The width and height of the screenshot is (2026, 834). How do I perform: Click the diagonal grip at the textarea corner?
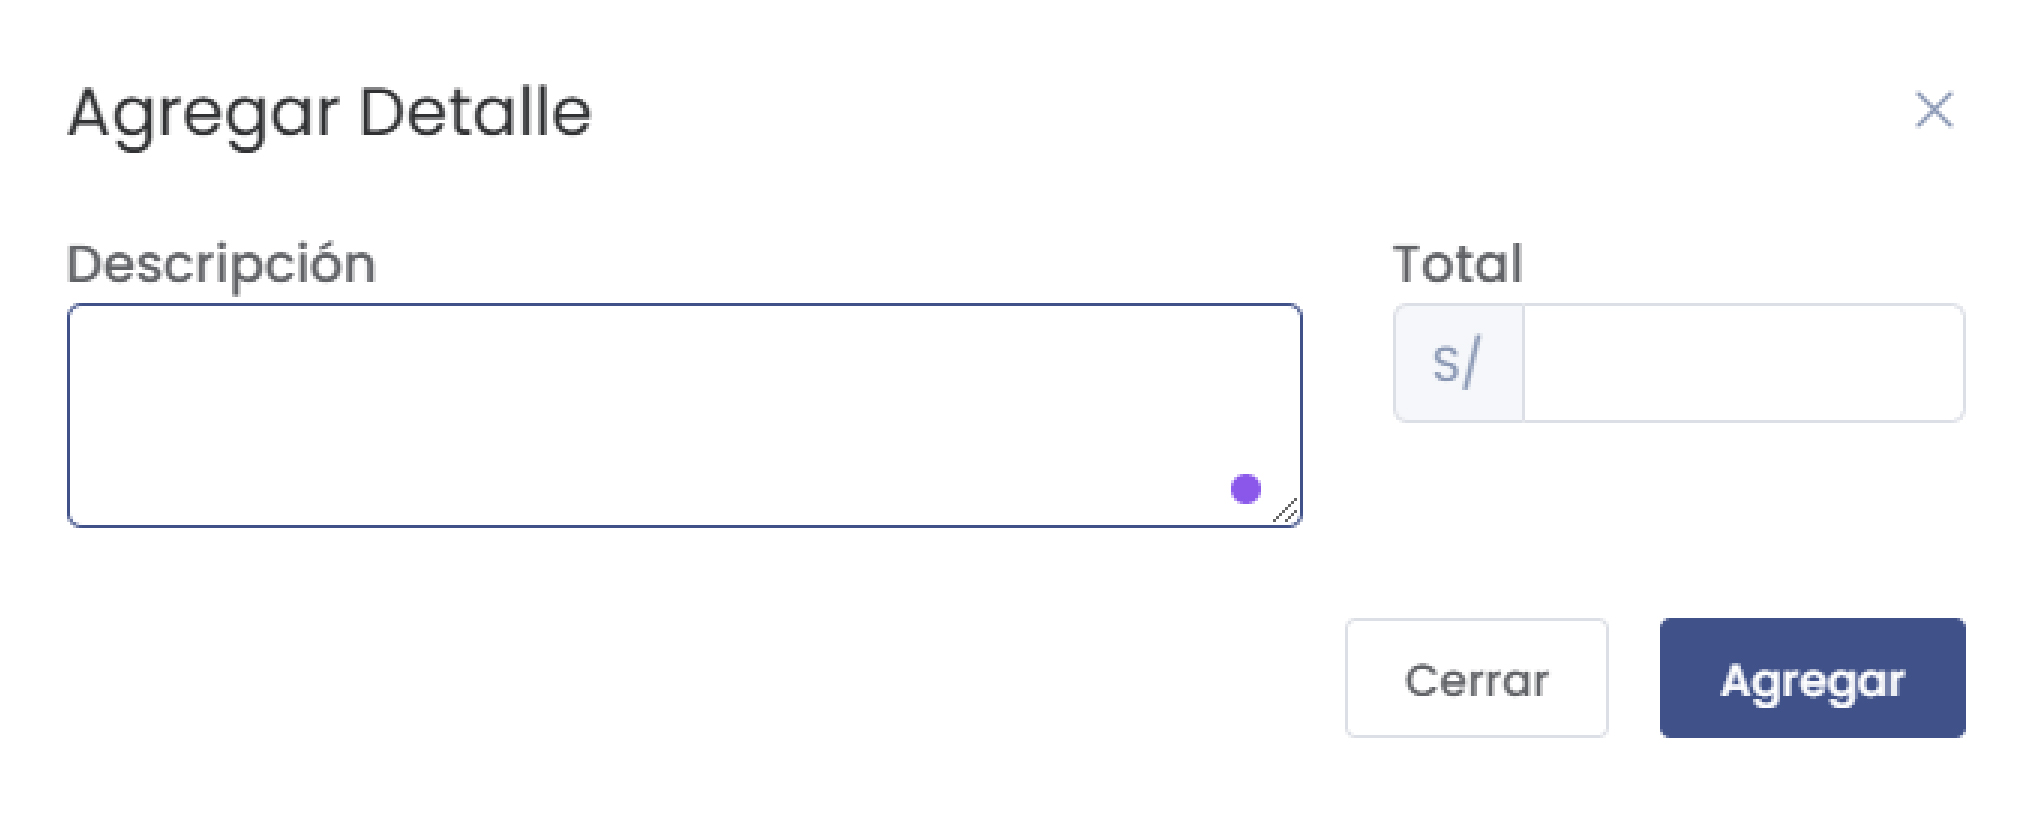(x=1287, y=512)
